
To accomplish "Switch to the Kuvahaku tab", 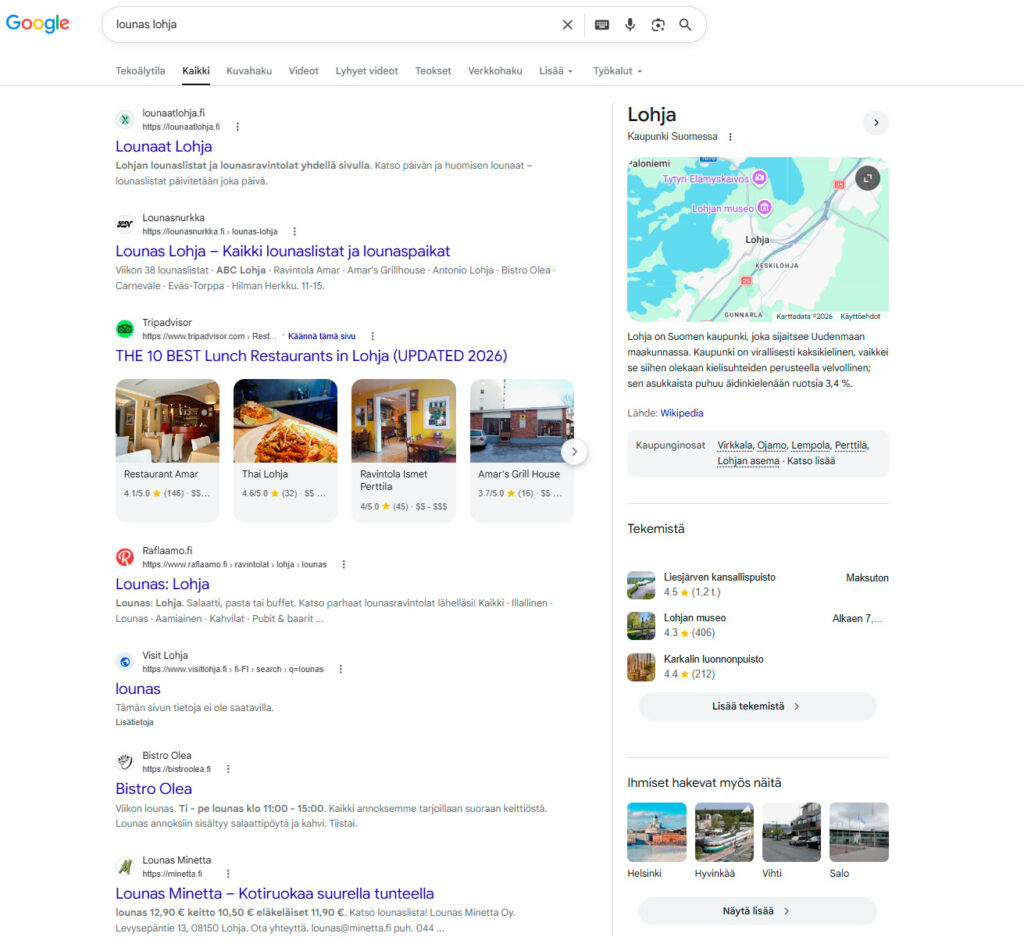I will [249, 71].
